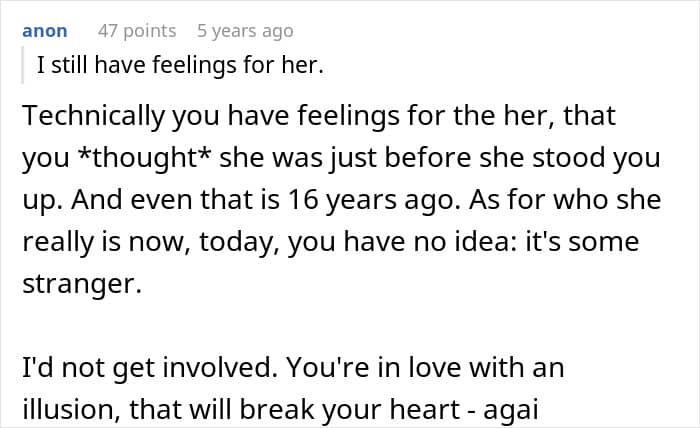The width and height of the screenshot is (700, 428).
Task: Click the vertical quote bar beside the quote
Action: tap(24, 66)
